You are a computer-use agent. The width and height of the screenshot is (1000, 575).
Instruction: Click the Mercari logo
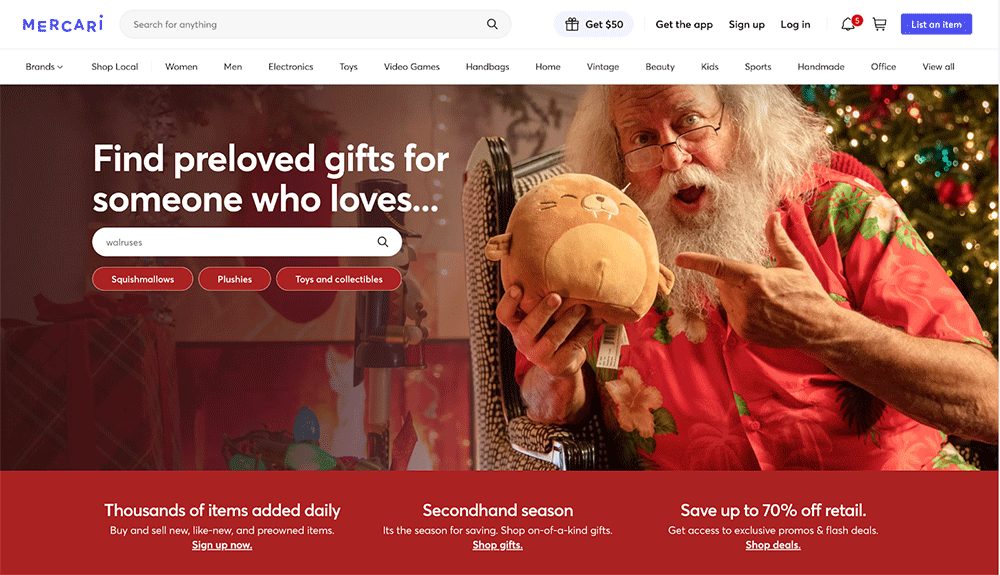62,24
